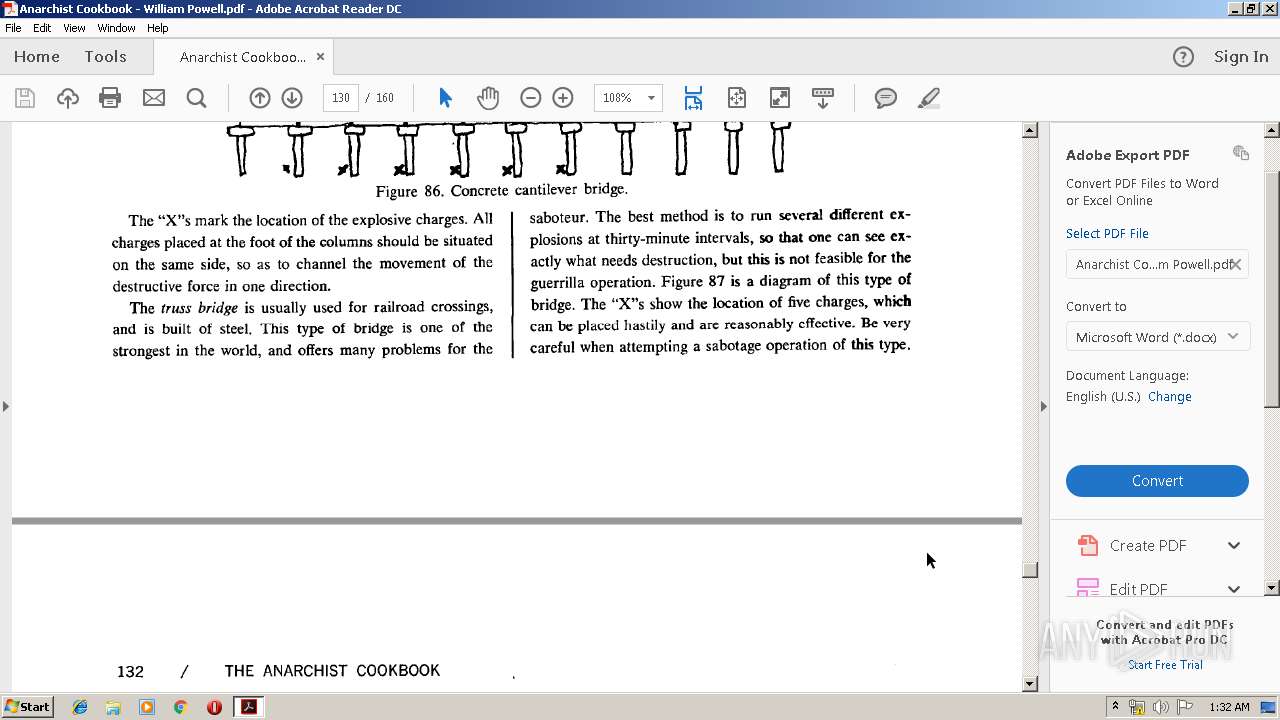Image resolution: width=1280 pixels, height=720 pixels.
Task: Activate the Hand pan tool
Action: tap(488, 98)
